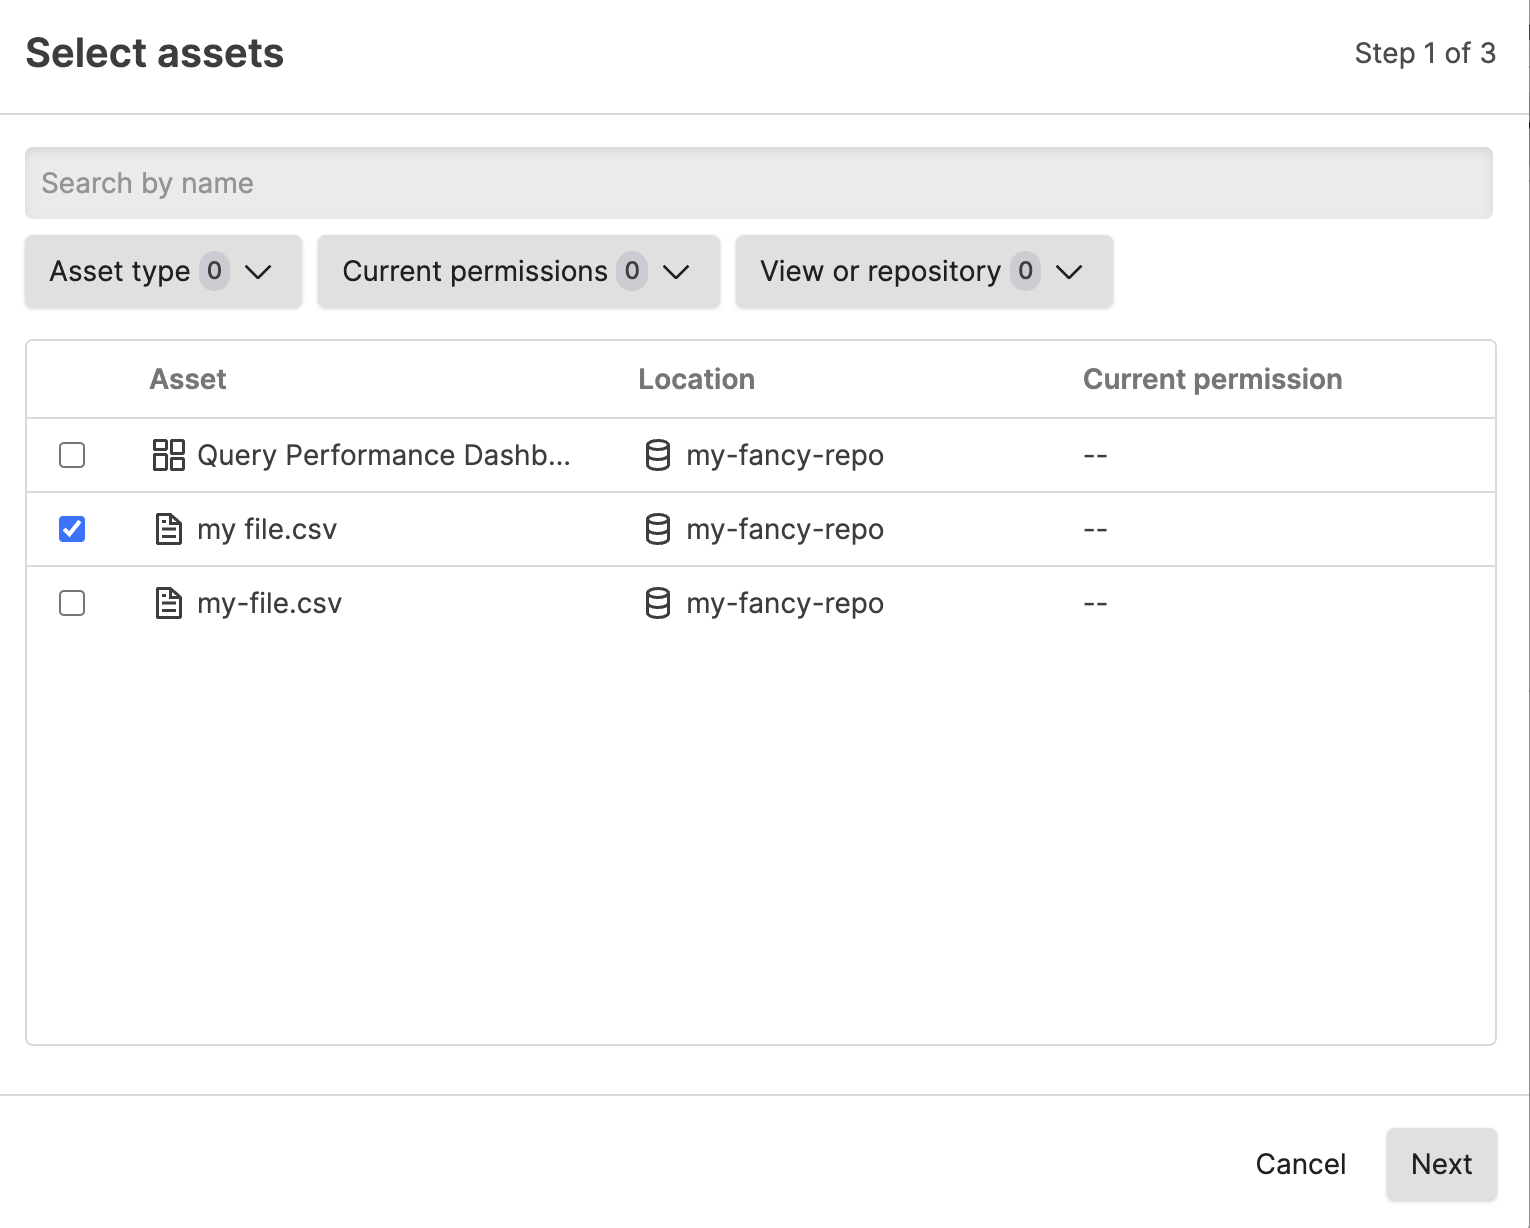
Task: Click the dashboard grid icon for Query Performance Dashboard
Action: [169, 455]
